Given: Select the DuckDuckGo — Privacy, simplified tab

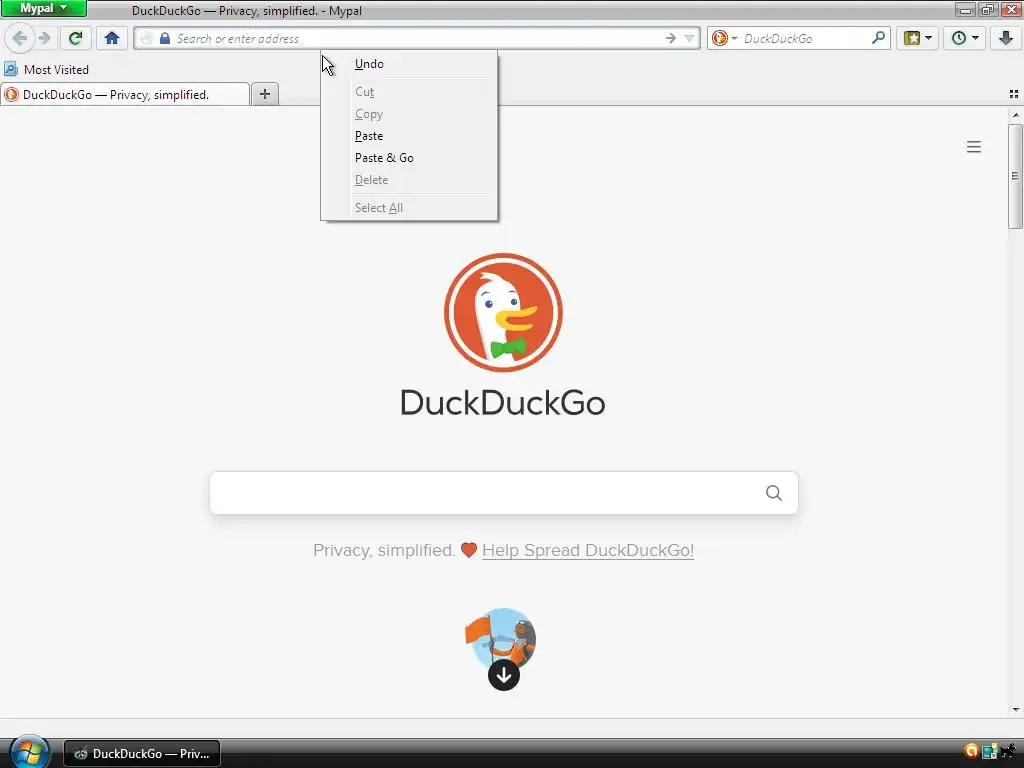Looking at the screenshot, I should pyautogui.click(x=125, y=95).
